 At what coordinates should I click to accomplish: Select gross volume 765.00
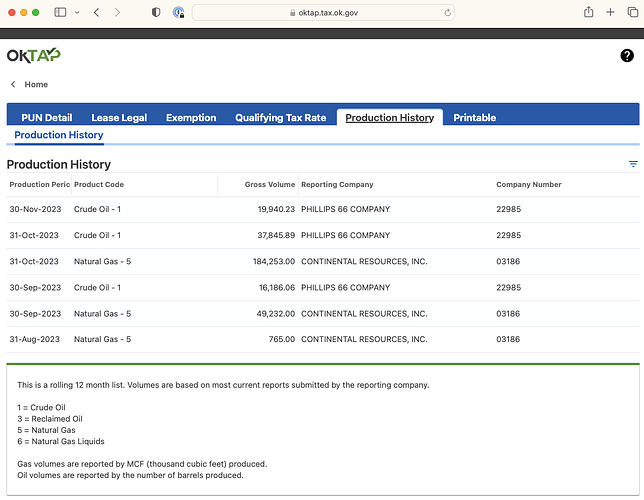point(282,339)
